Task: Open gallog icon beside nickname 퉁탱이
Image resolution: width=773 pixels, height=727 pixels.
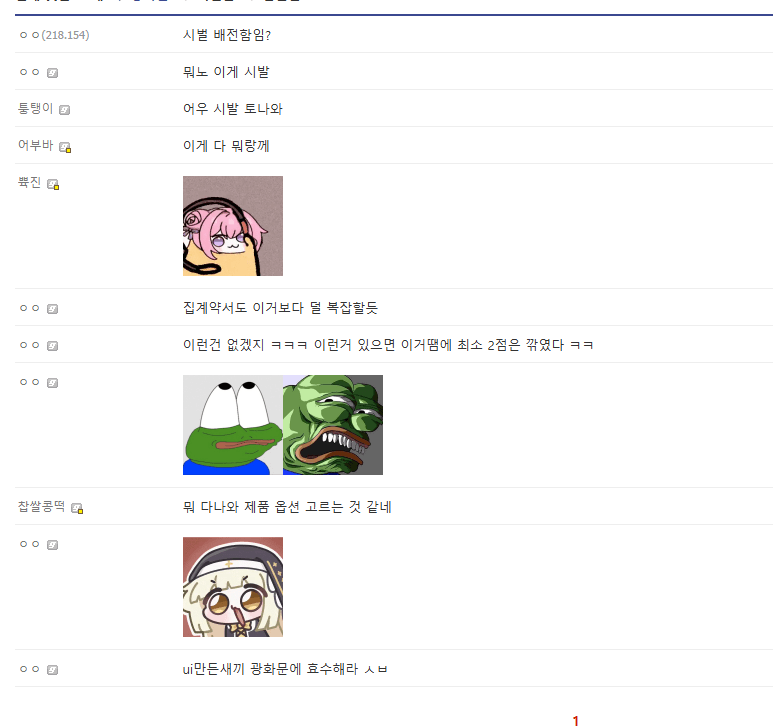Action: 65,110
